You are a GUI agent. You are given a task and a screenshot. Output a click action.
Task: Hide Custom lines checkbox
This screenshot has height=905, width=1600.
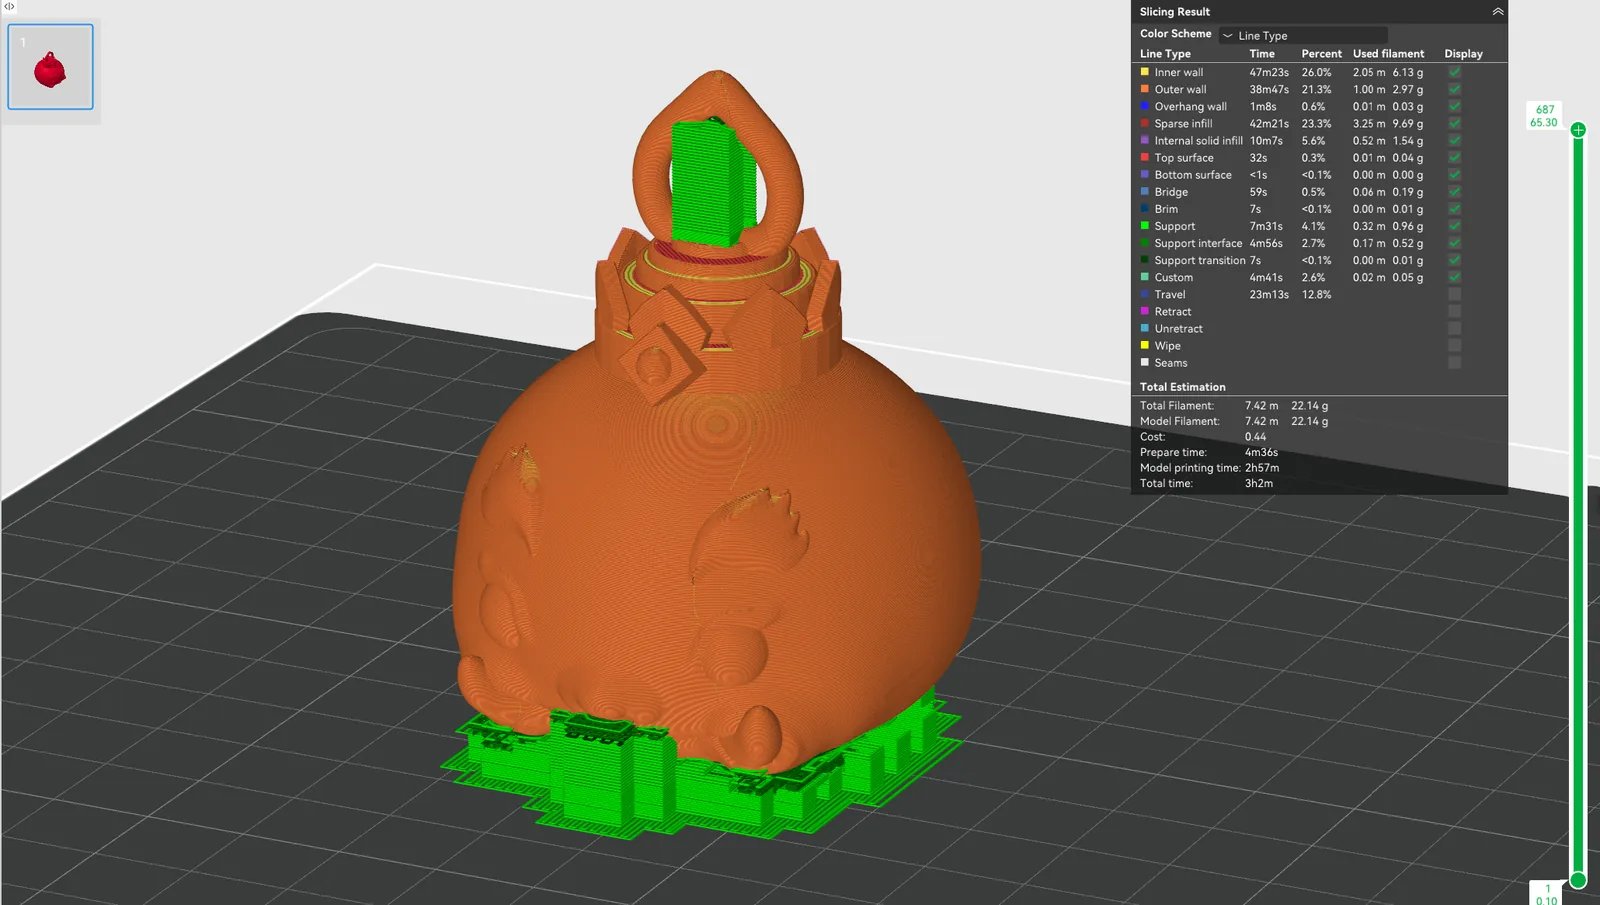tap(1455, 277)
